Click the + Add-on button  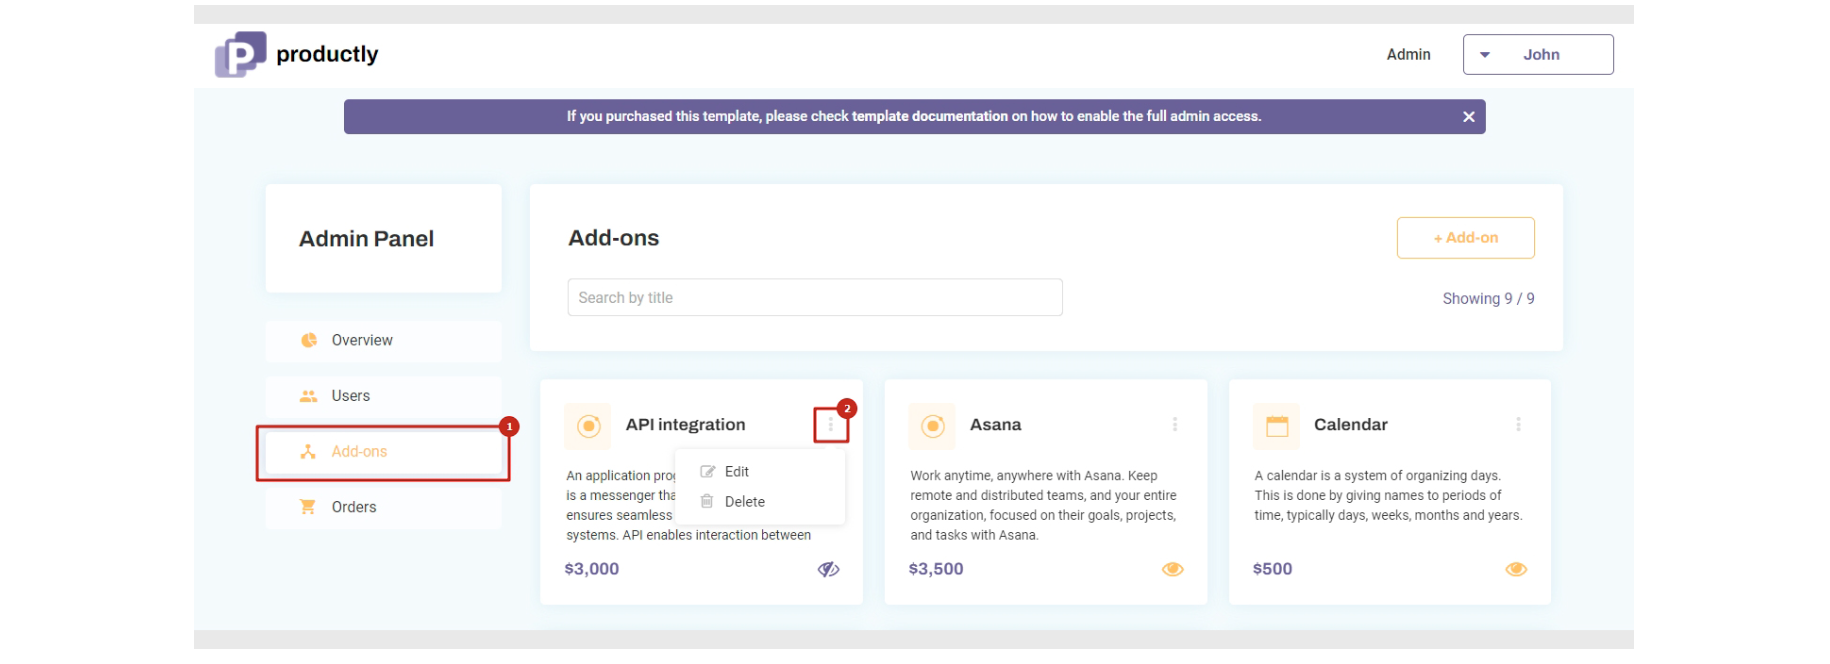click(x=1465, y=238)
